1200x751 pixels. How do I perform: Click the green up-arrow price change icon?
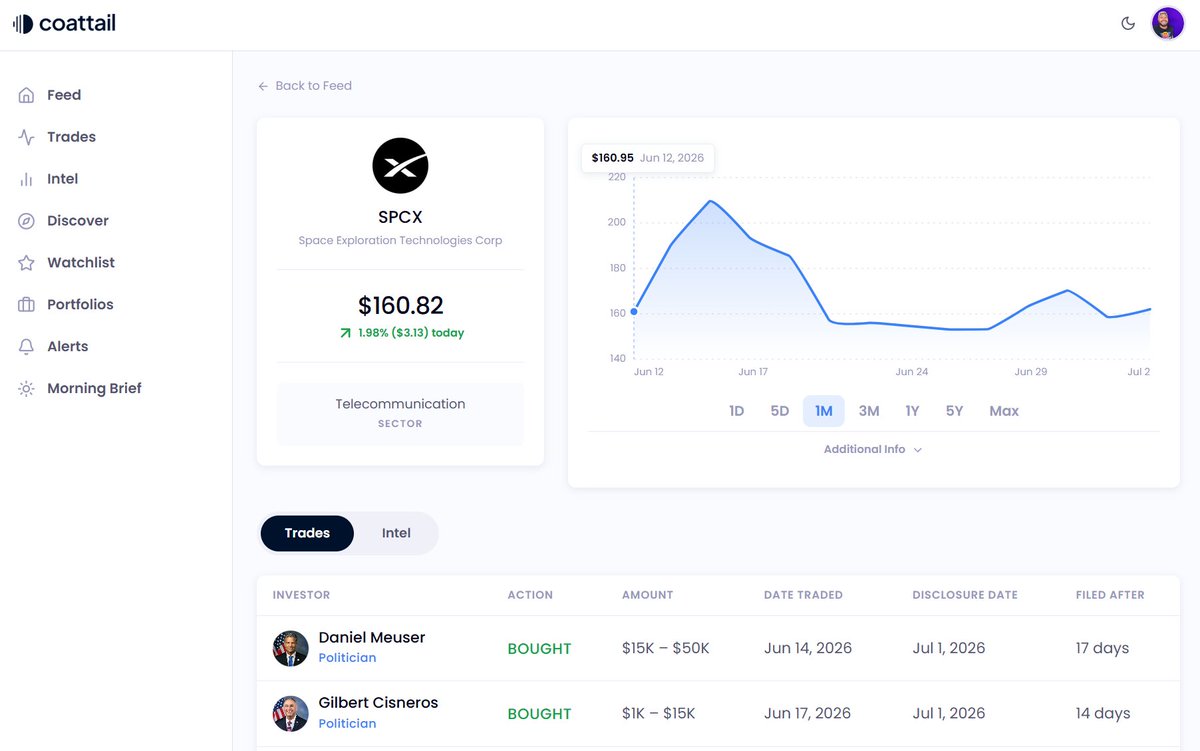pos(345,333)
